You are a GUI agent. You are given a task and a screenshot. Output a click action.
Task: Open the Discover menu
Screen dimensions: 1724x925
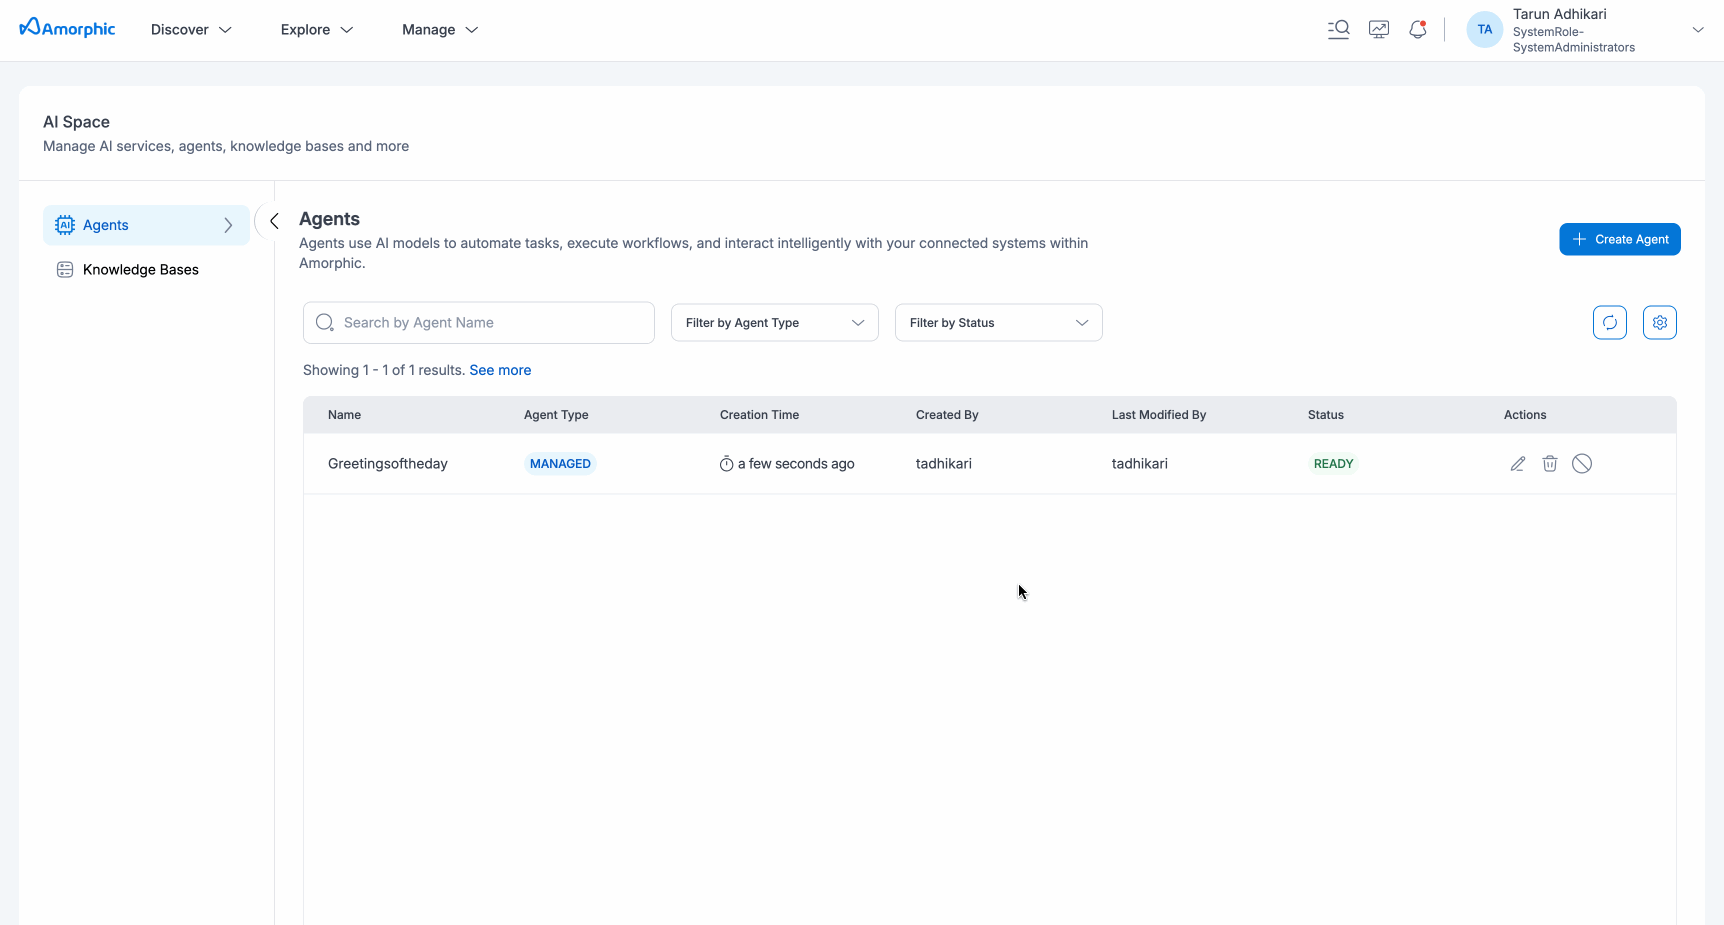pyautogui.click(x=191, y=30)
